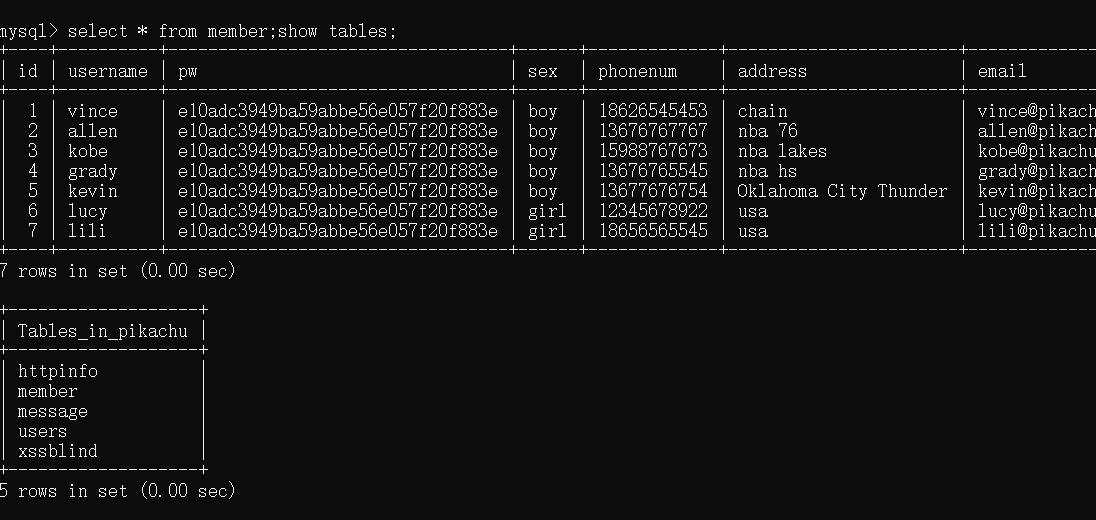The height and width of the screenshot is (520, 1096).
Task: Click the 'address' column header
Action: [x=771, y=71]
